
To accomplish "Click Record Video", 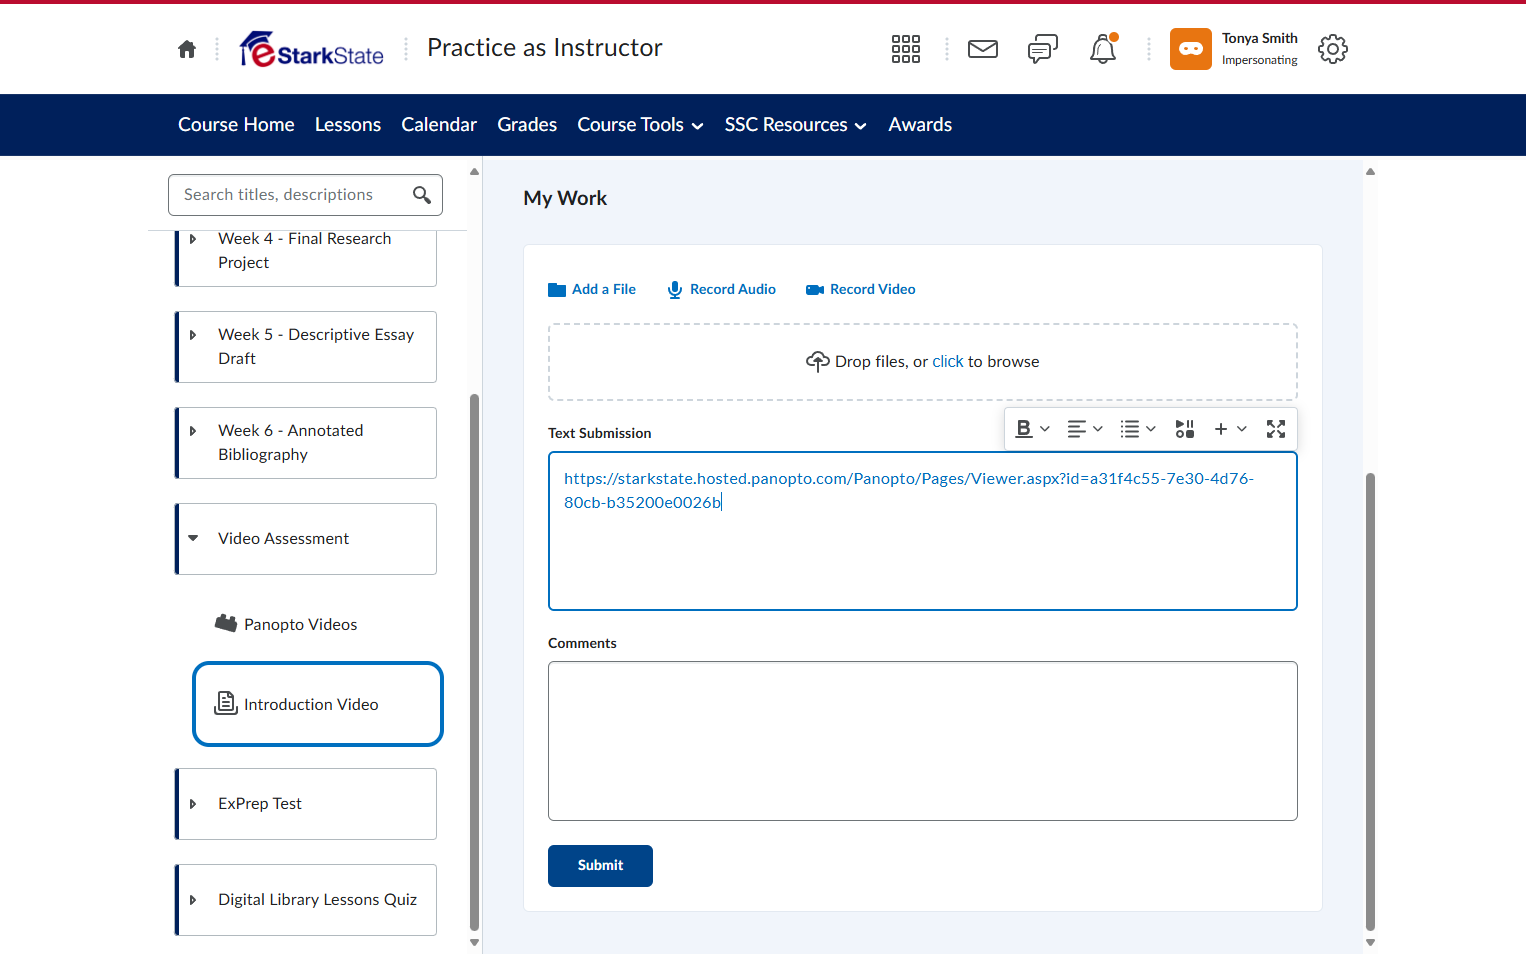I will [x=861, y=289].
